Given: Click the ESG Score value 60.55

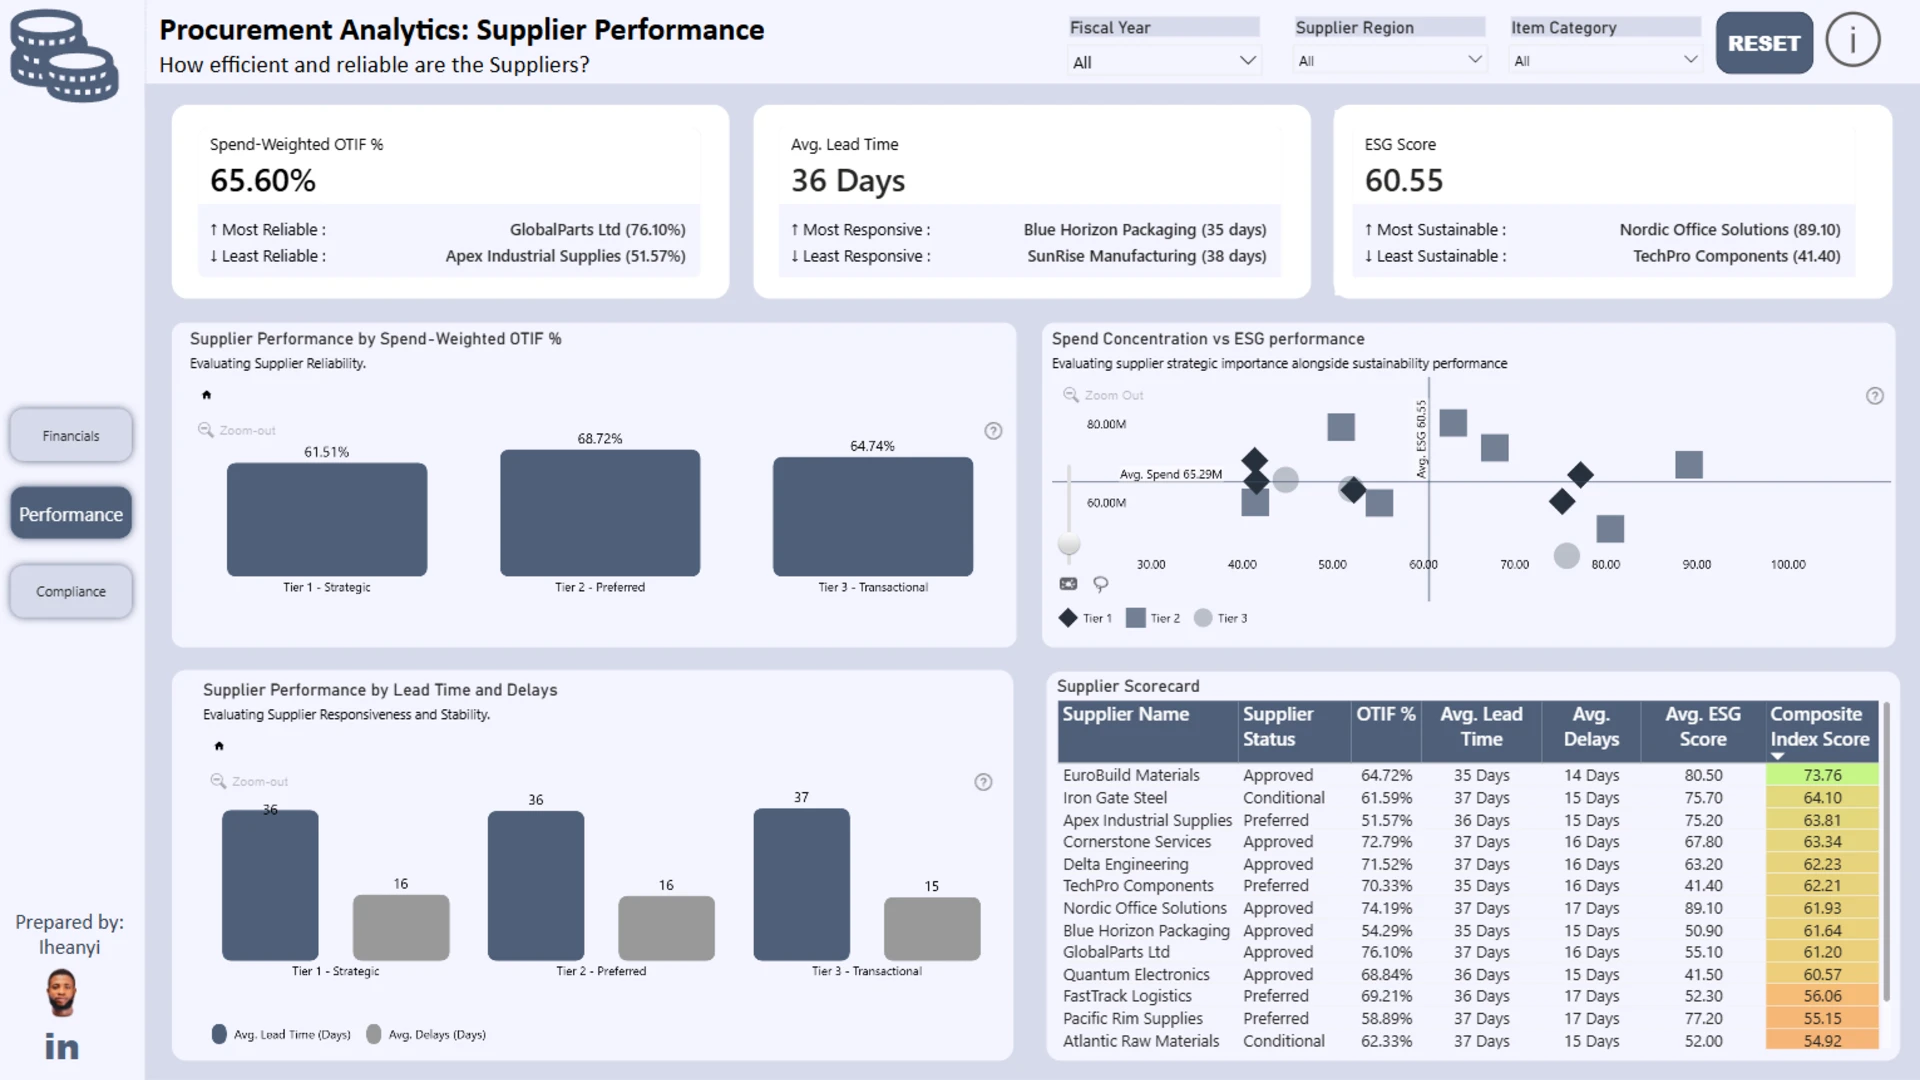Looking at the screenshot, I should pos(1404,181).
